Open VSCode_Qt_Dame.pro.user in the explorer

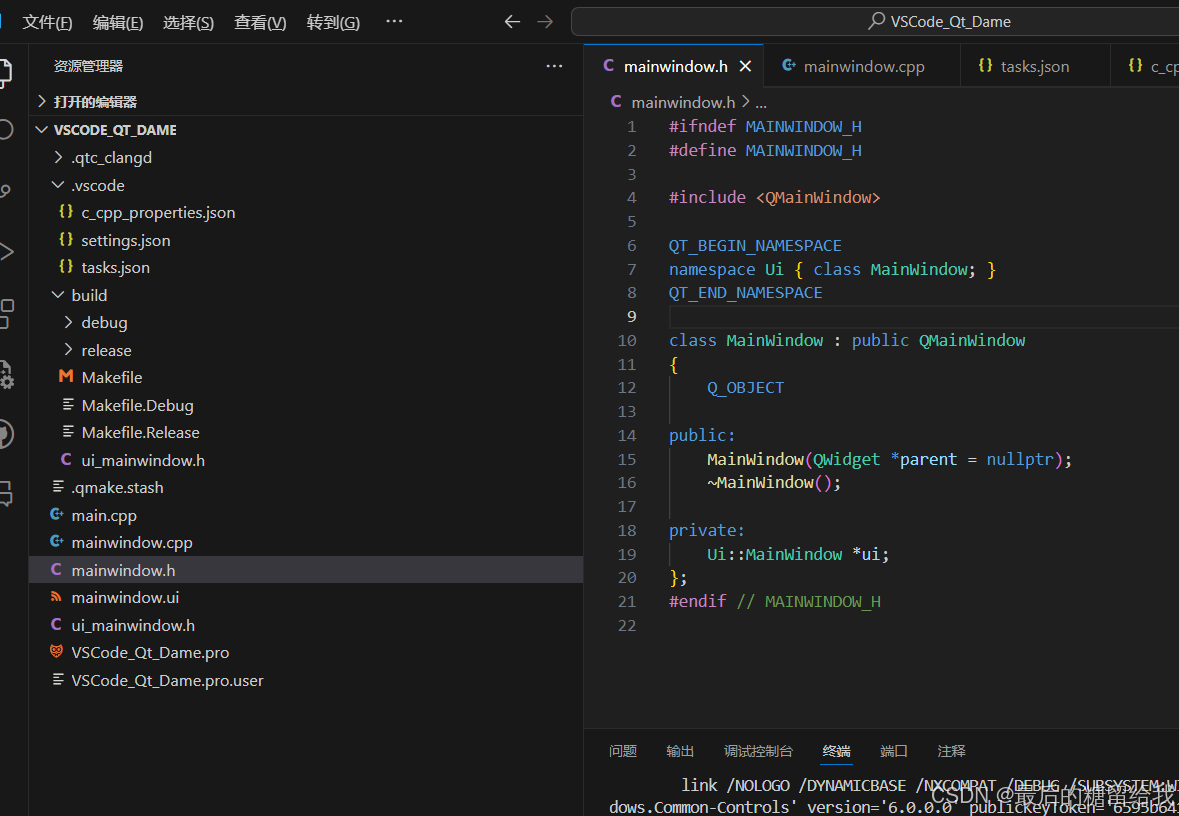(x=306, y=680)
